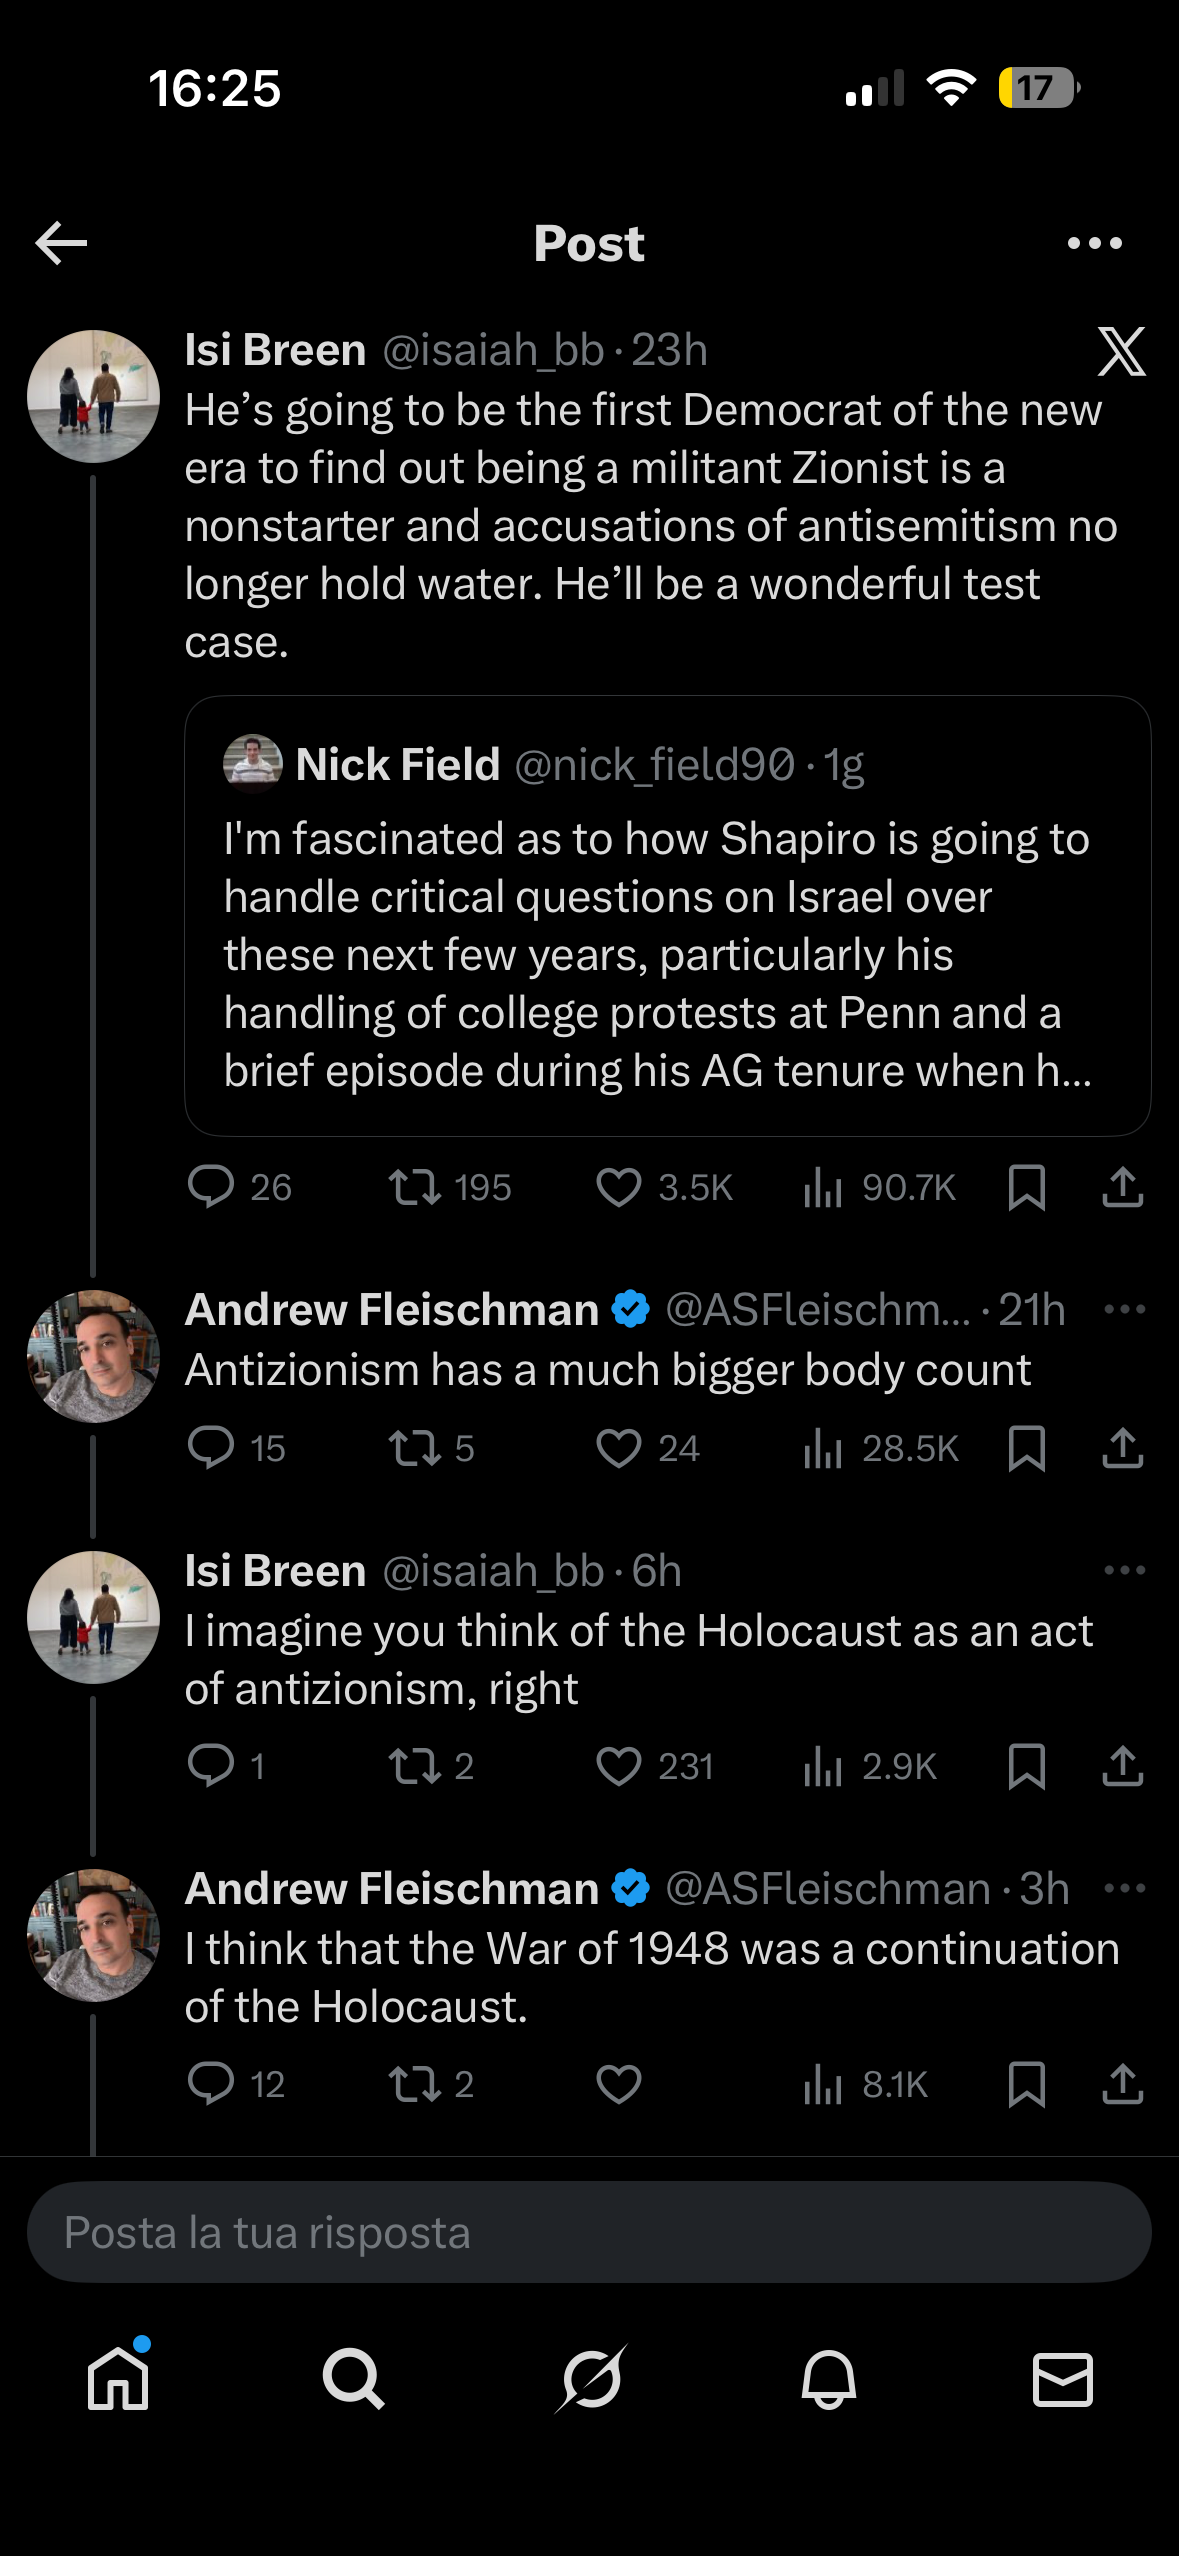Share the post with 90.7K views
This screenshot has width=1179, height=2556.
pyautogui.click(x=1122, y=1187)
